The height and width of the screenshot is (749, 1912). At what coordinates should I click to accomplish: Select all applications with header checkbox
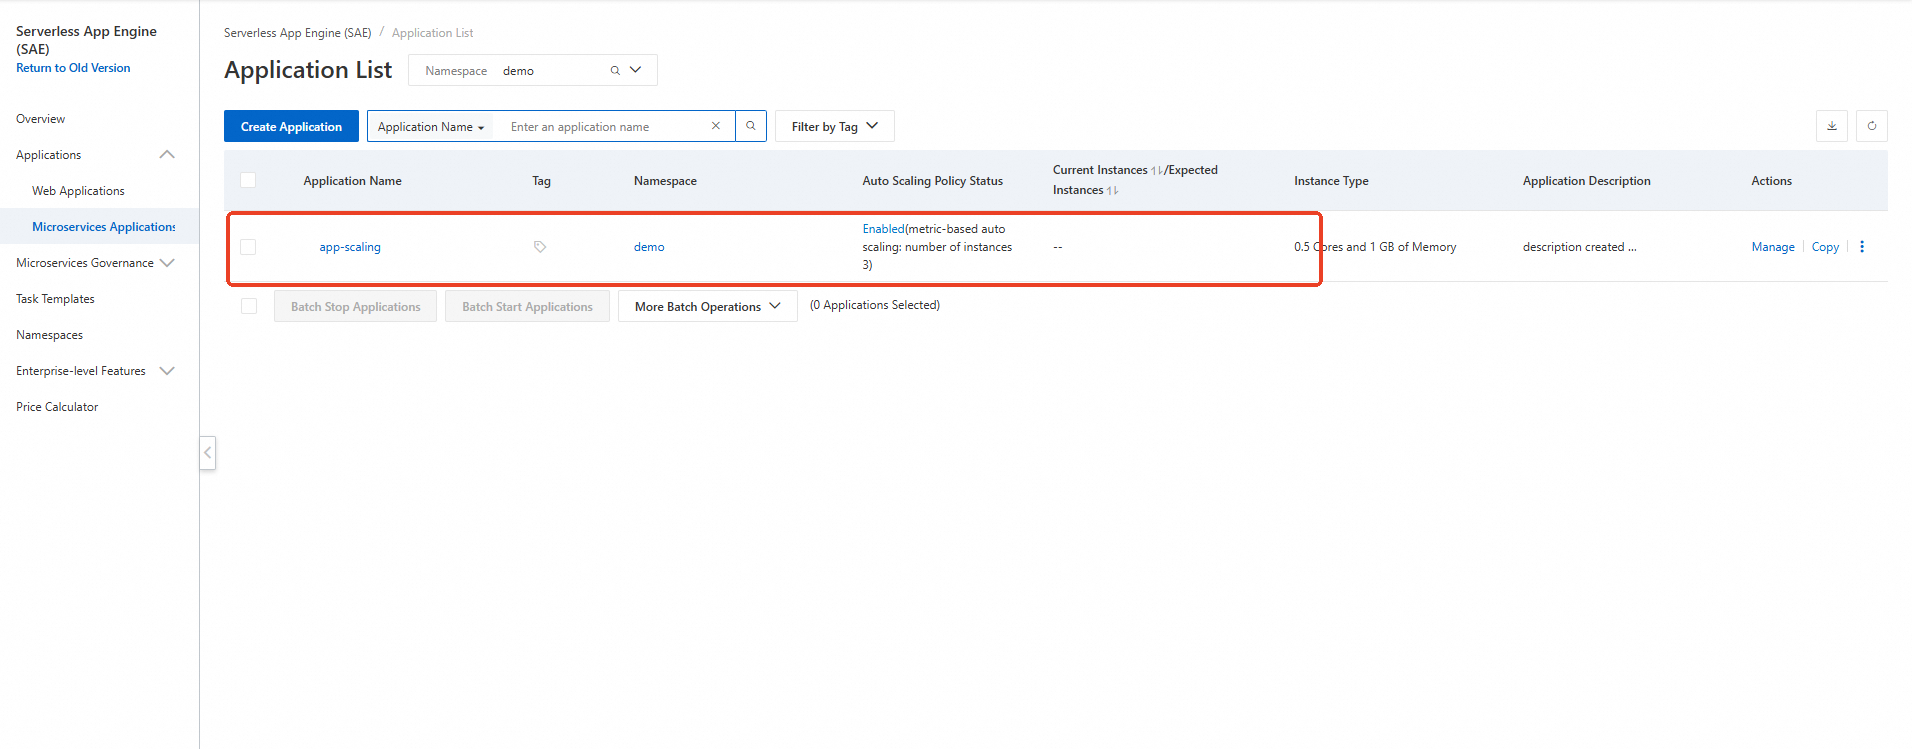(x=248, y=180)
